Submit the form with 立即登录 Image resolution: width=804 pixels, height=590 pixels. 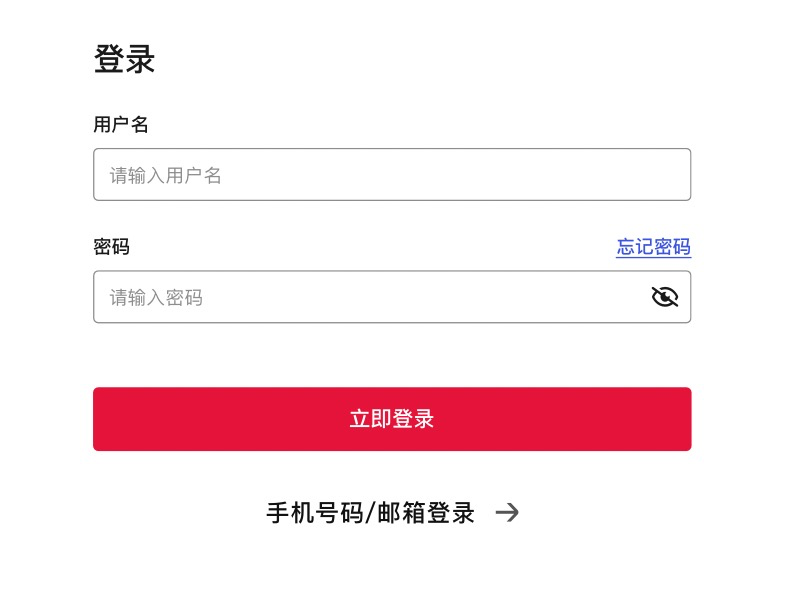point(392,419)
